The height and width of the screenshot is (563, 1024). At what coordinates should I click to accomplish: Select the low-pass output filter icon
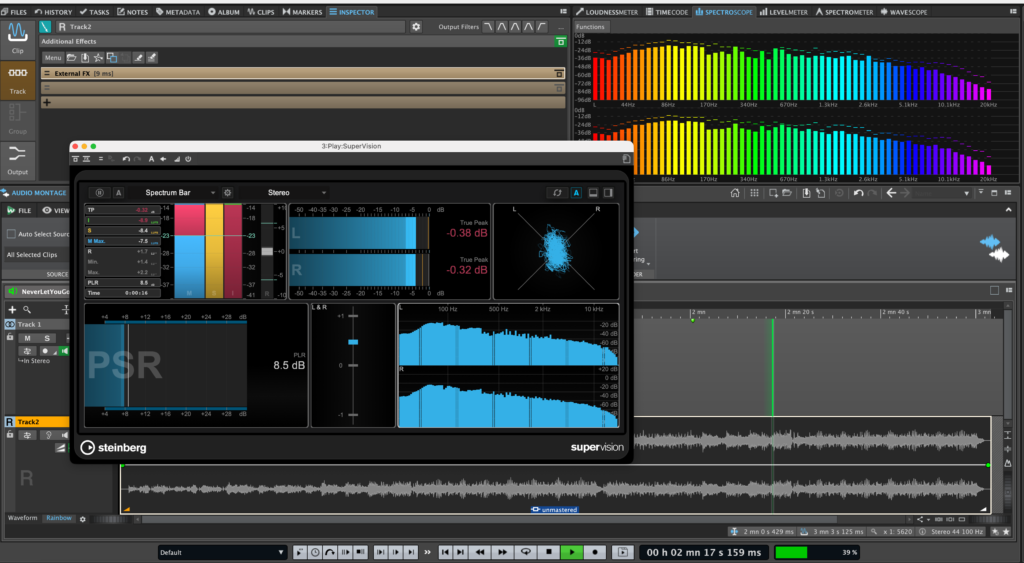point(488,27)
